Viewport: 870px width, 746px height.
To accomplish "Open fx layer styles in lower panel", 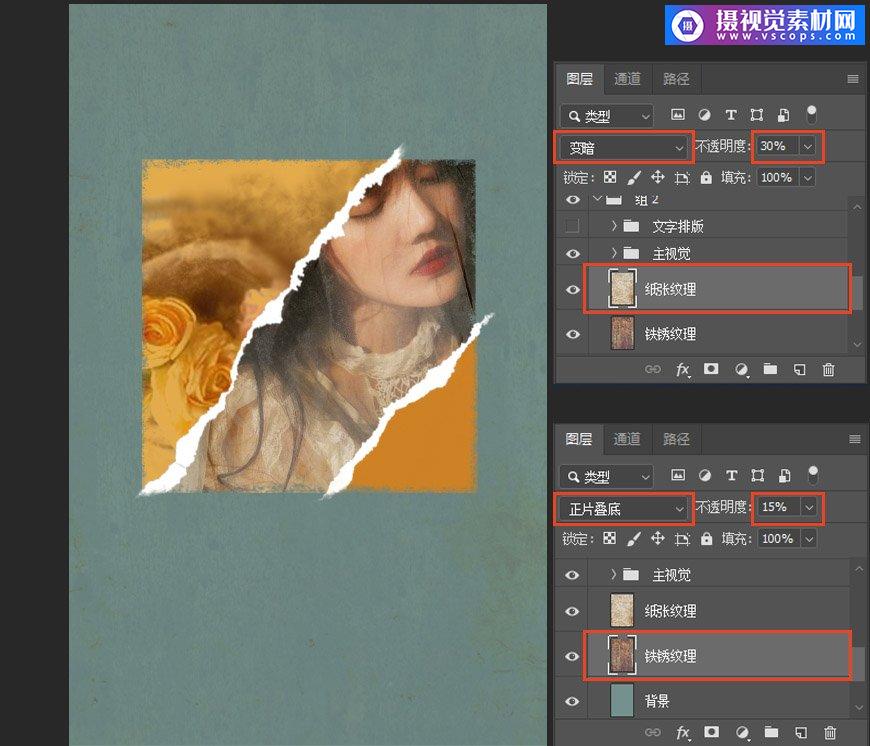I will [683, 733].
